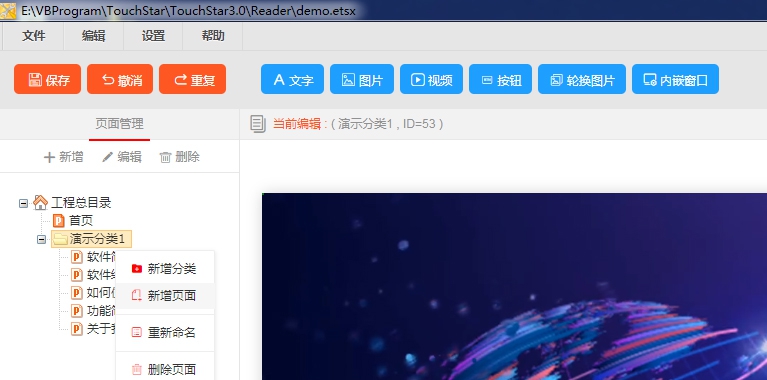Collapse the 演示分类1 folder node
This screenshot has width=767, height=380.
pos(42,239)
